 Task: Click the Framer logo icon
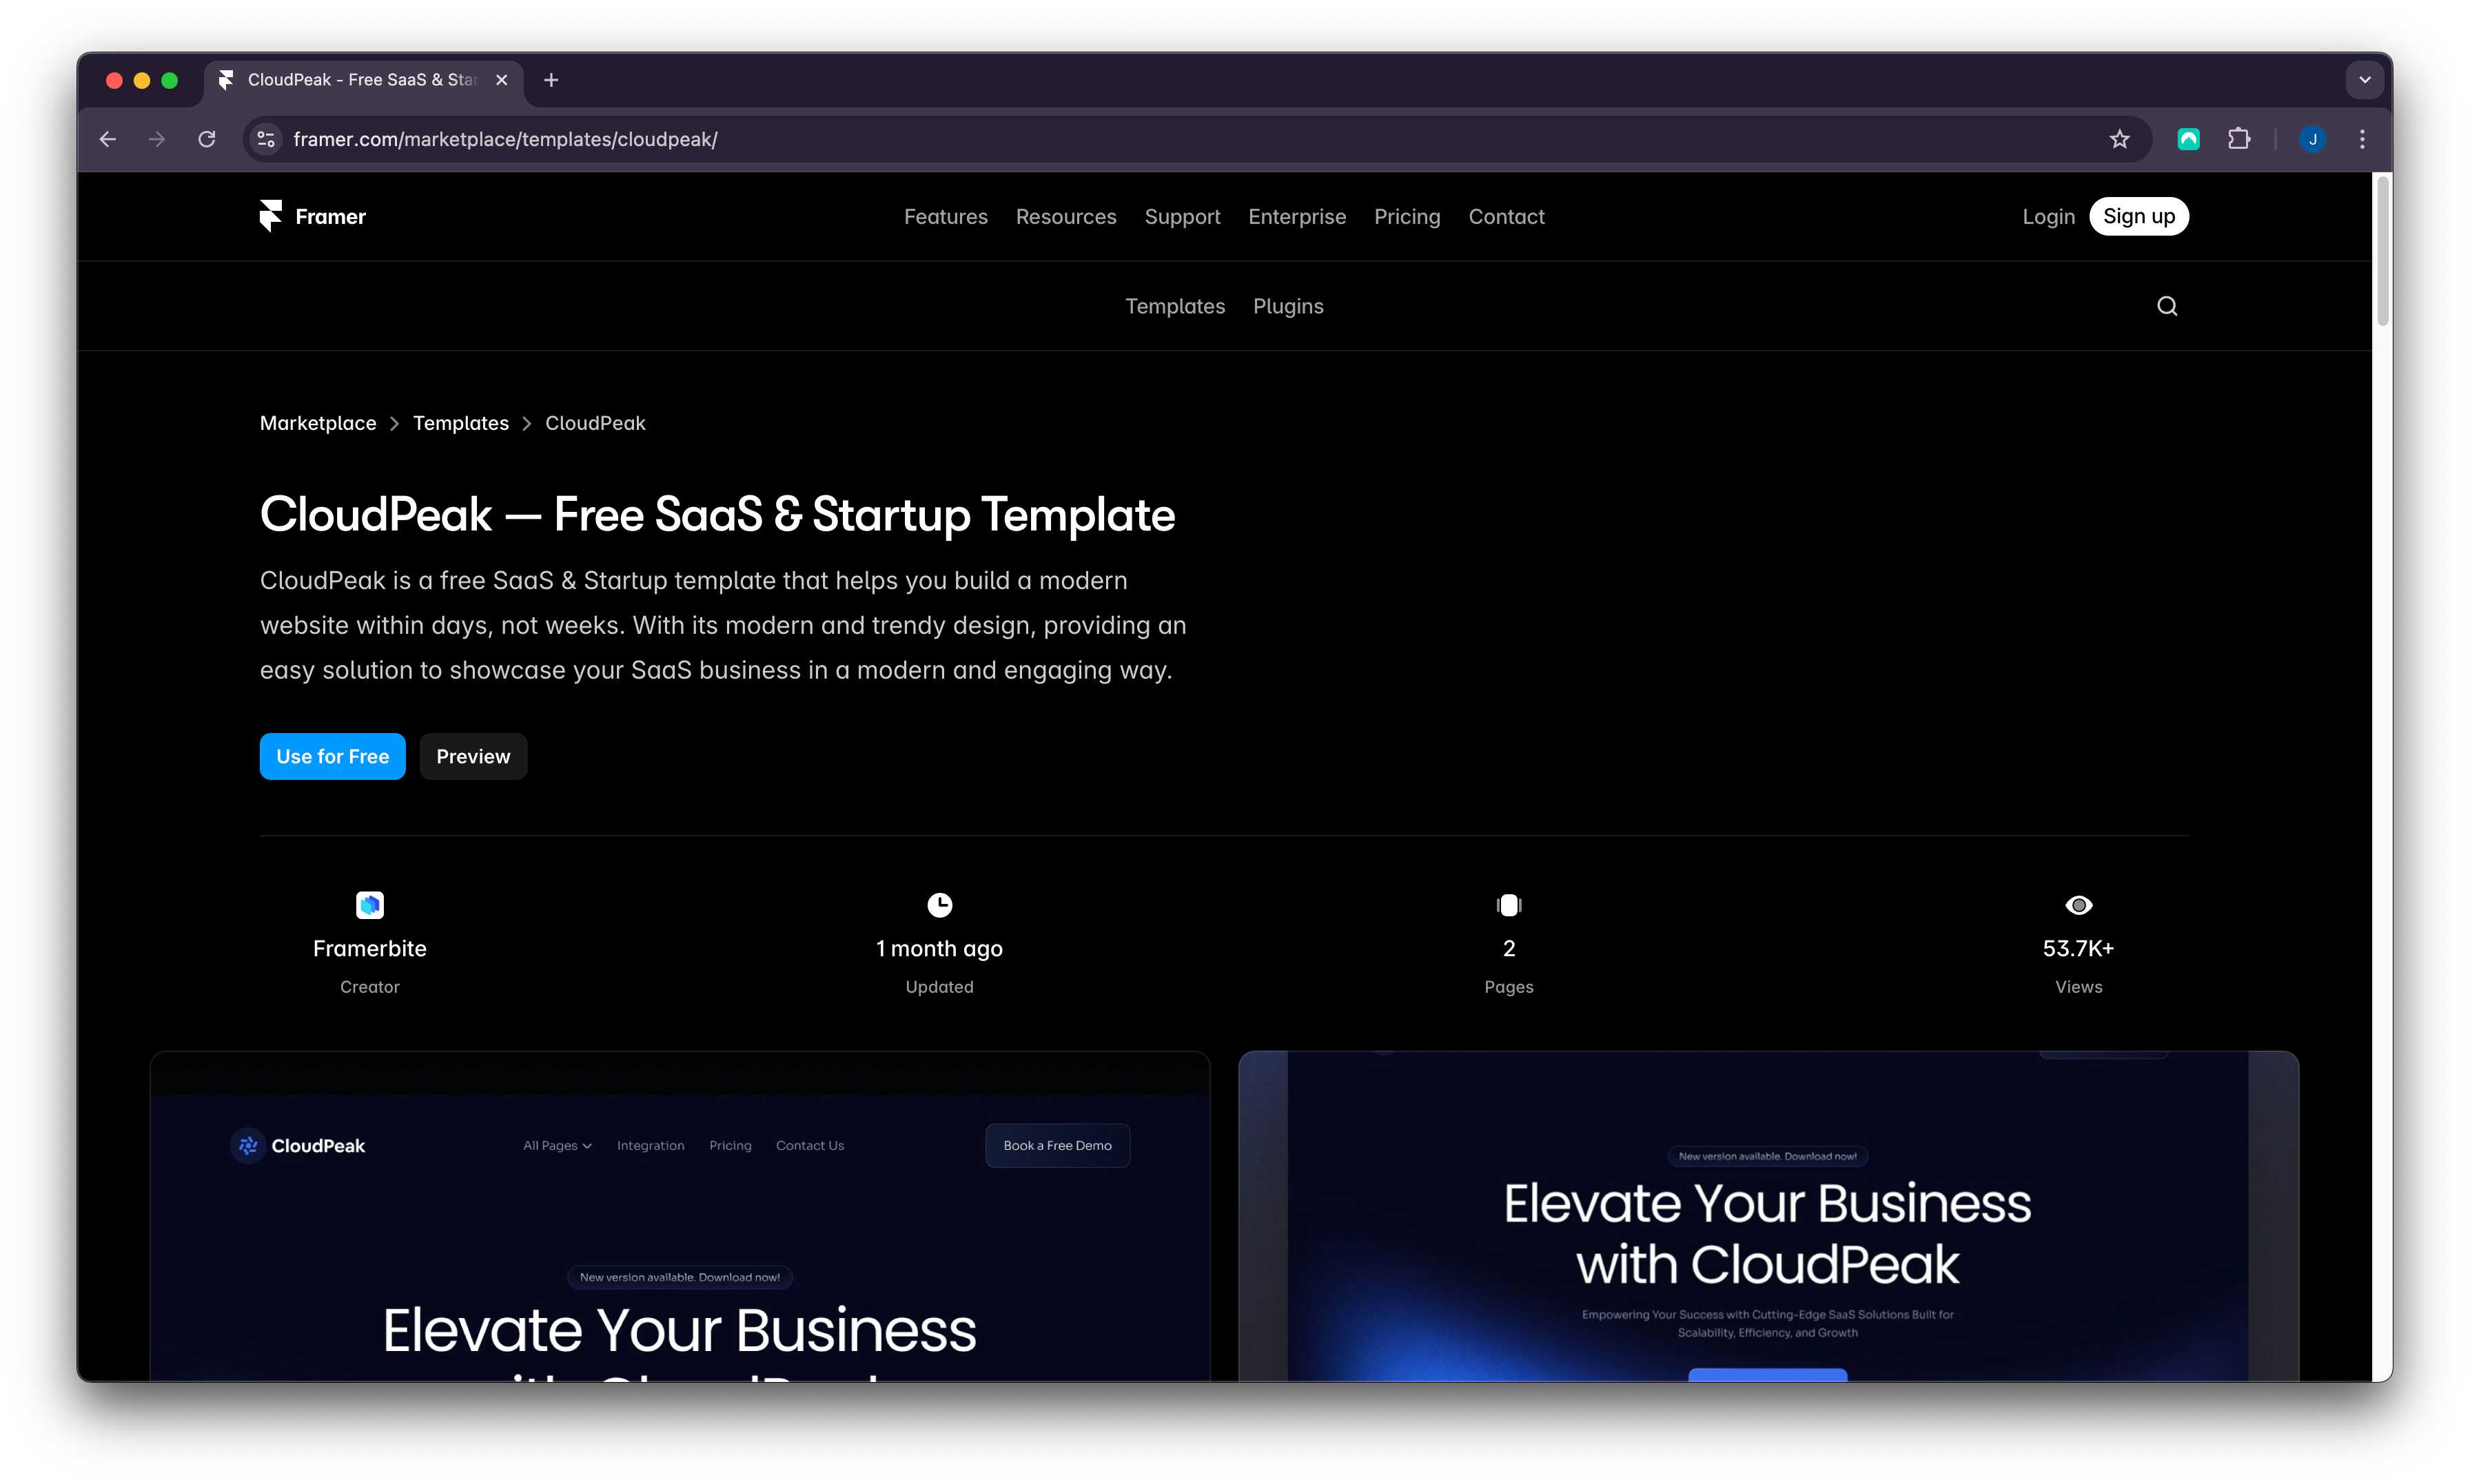271,216
